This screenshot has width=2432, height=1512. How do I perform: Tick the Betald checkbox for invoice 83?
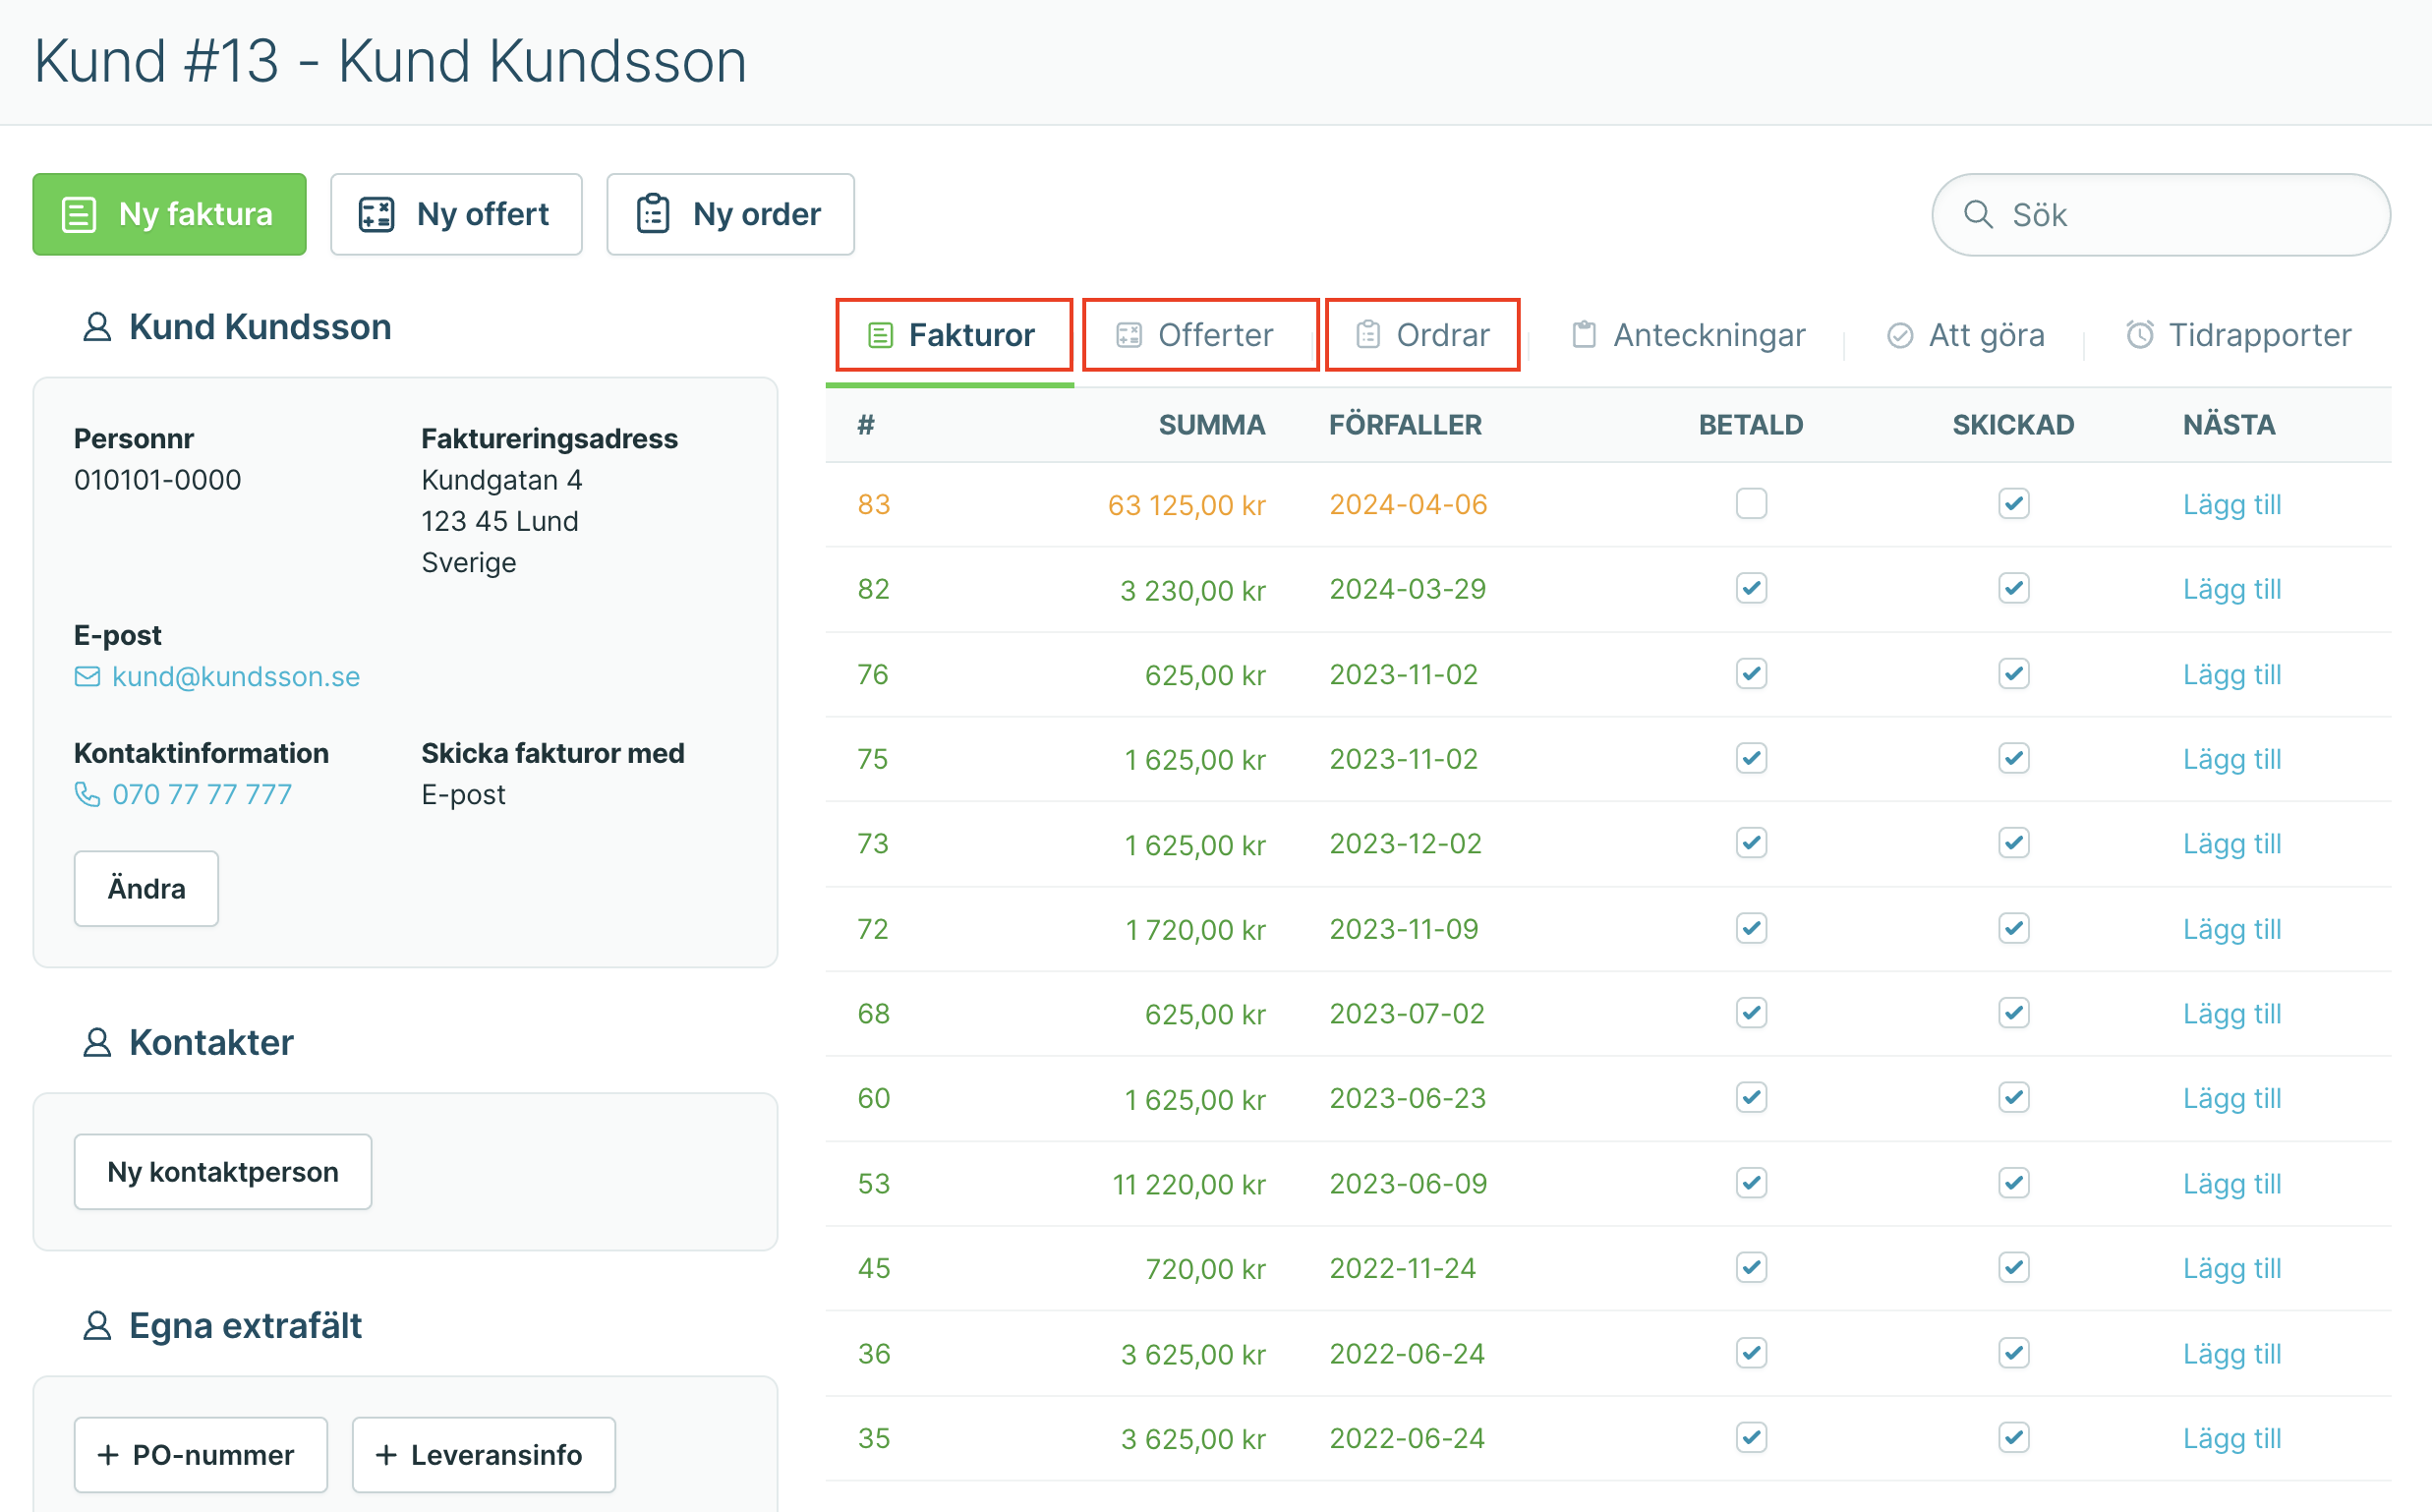(1751, 503)
